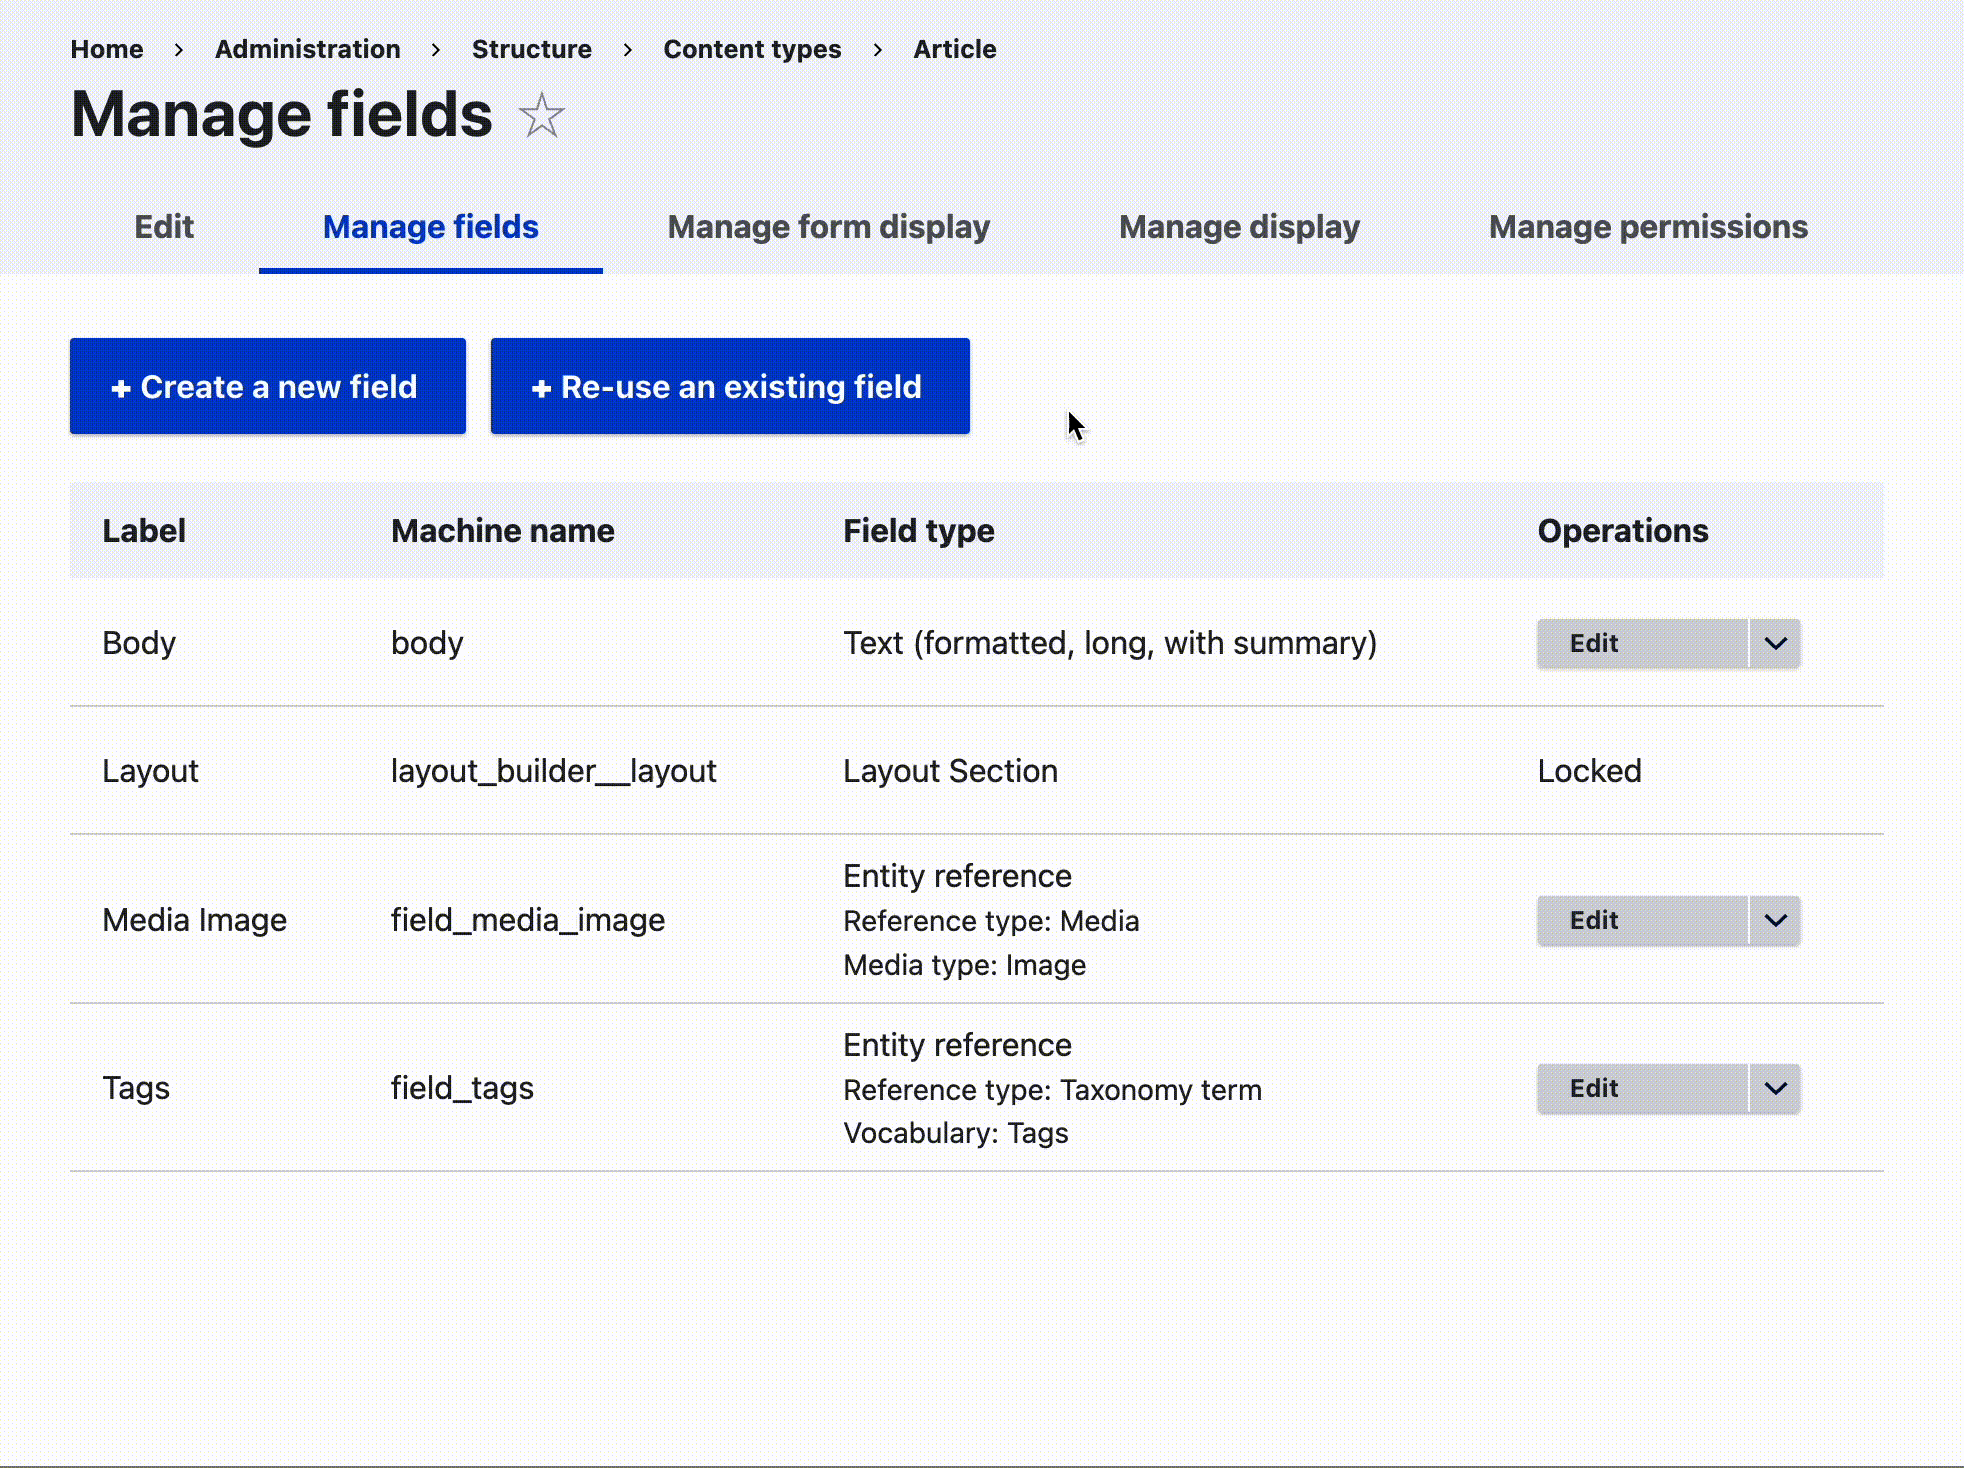1964x1468 pixels.
Task: Open the Structure breadcrumb link
Action: [x=531, y=49]
